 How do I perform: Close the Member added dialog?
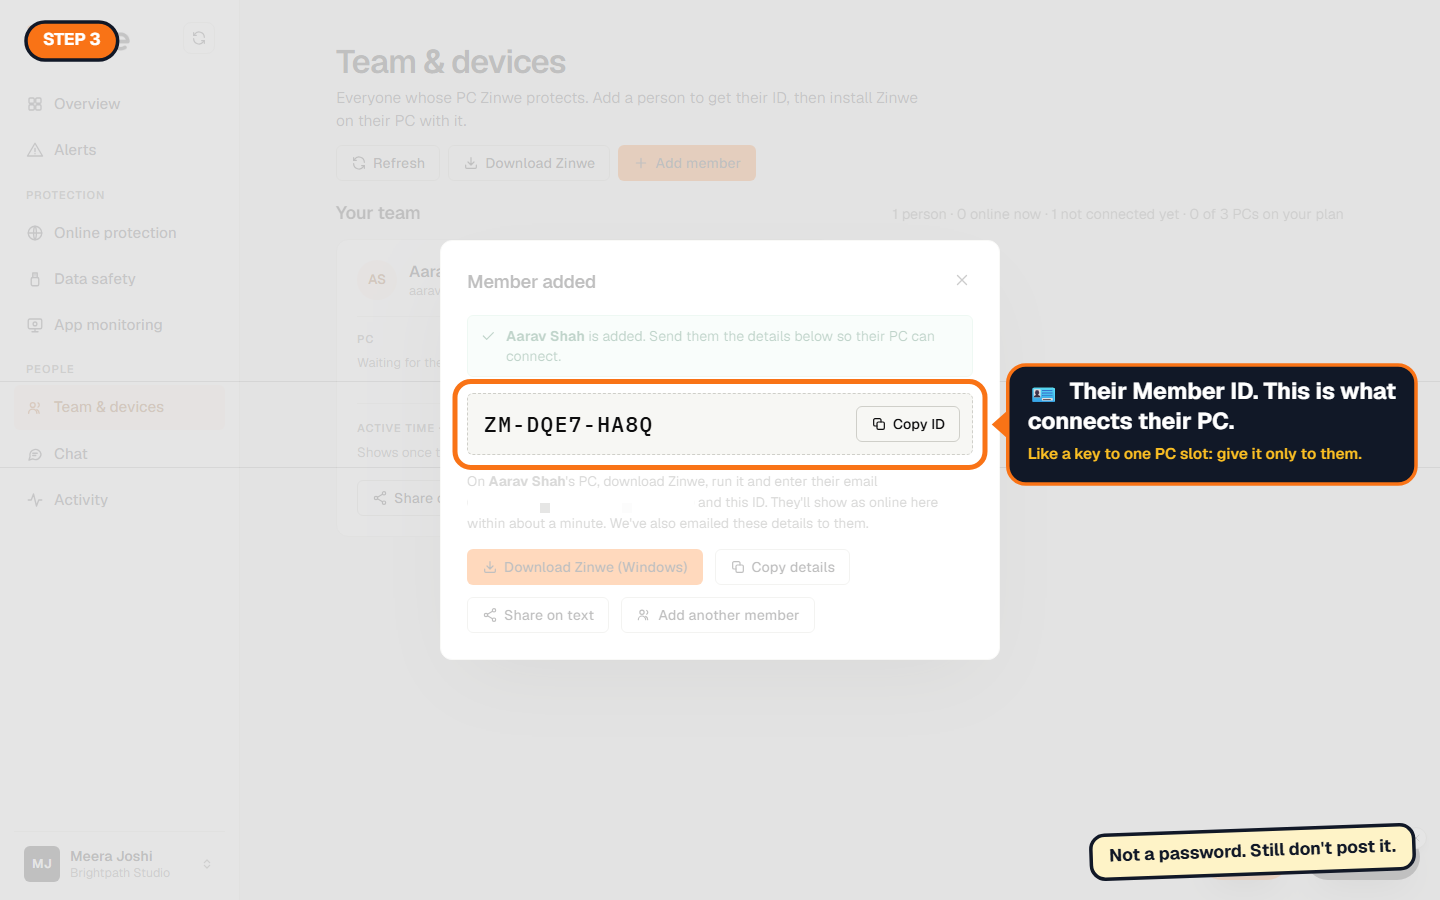coord(962,280)
